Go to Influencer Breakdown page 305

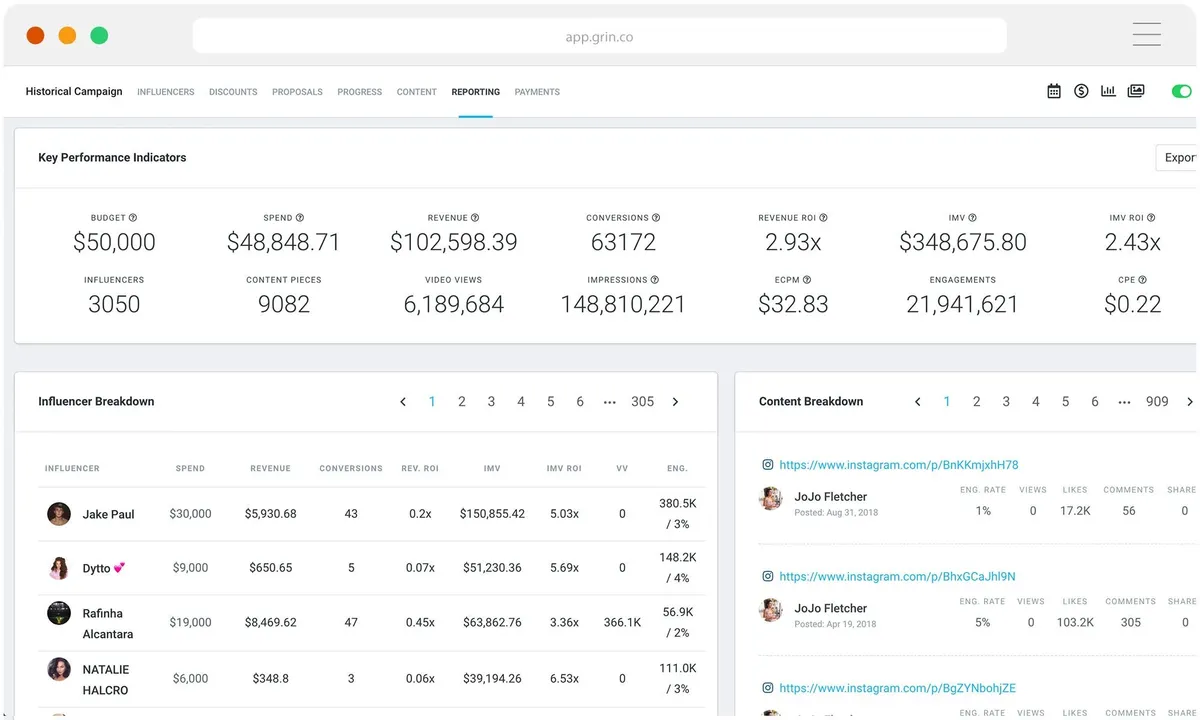pyautogui.click(x=643, y=402)
